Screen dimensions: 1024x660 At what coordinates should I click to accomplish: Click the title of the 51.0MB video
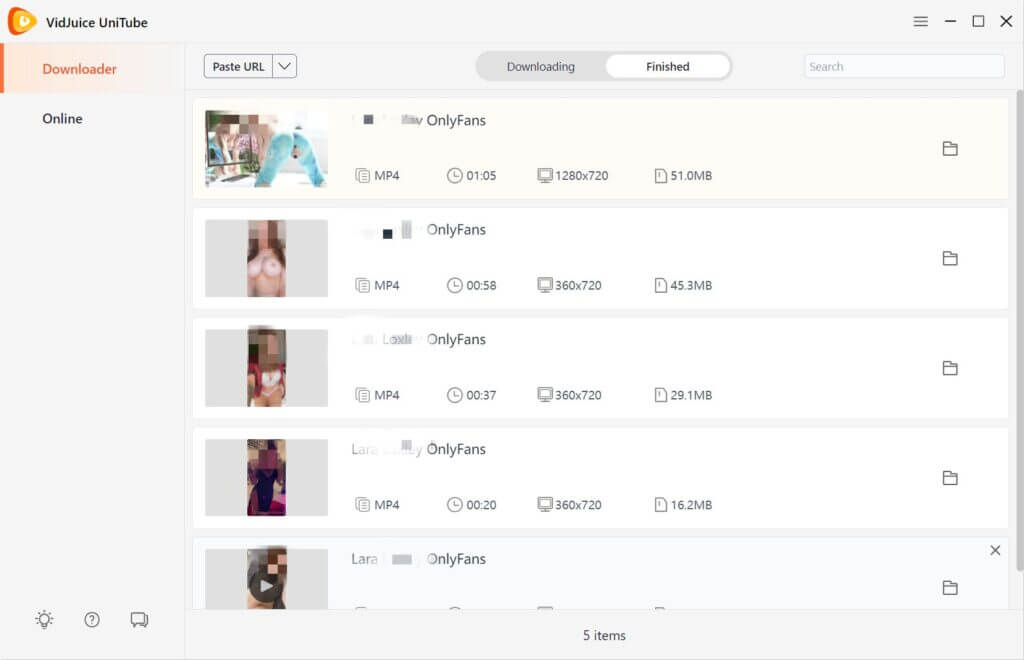tap(419, 120)
